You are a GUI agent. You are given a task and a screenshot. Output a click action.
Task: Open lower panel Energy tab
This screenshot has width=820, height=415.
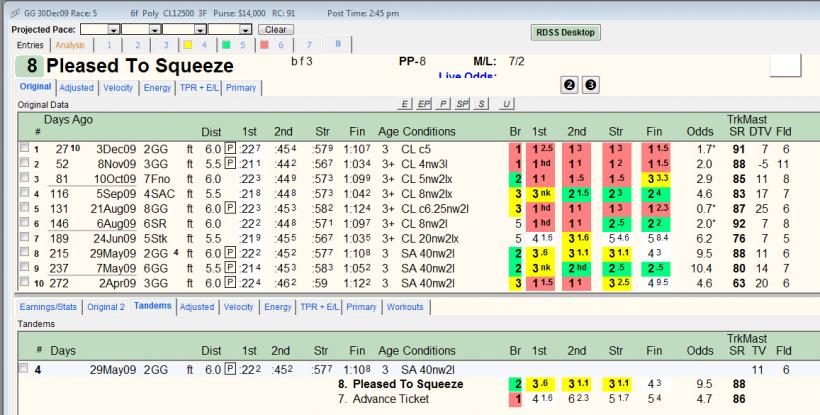point(278,307)
